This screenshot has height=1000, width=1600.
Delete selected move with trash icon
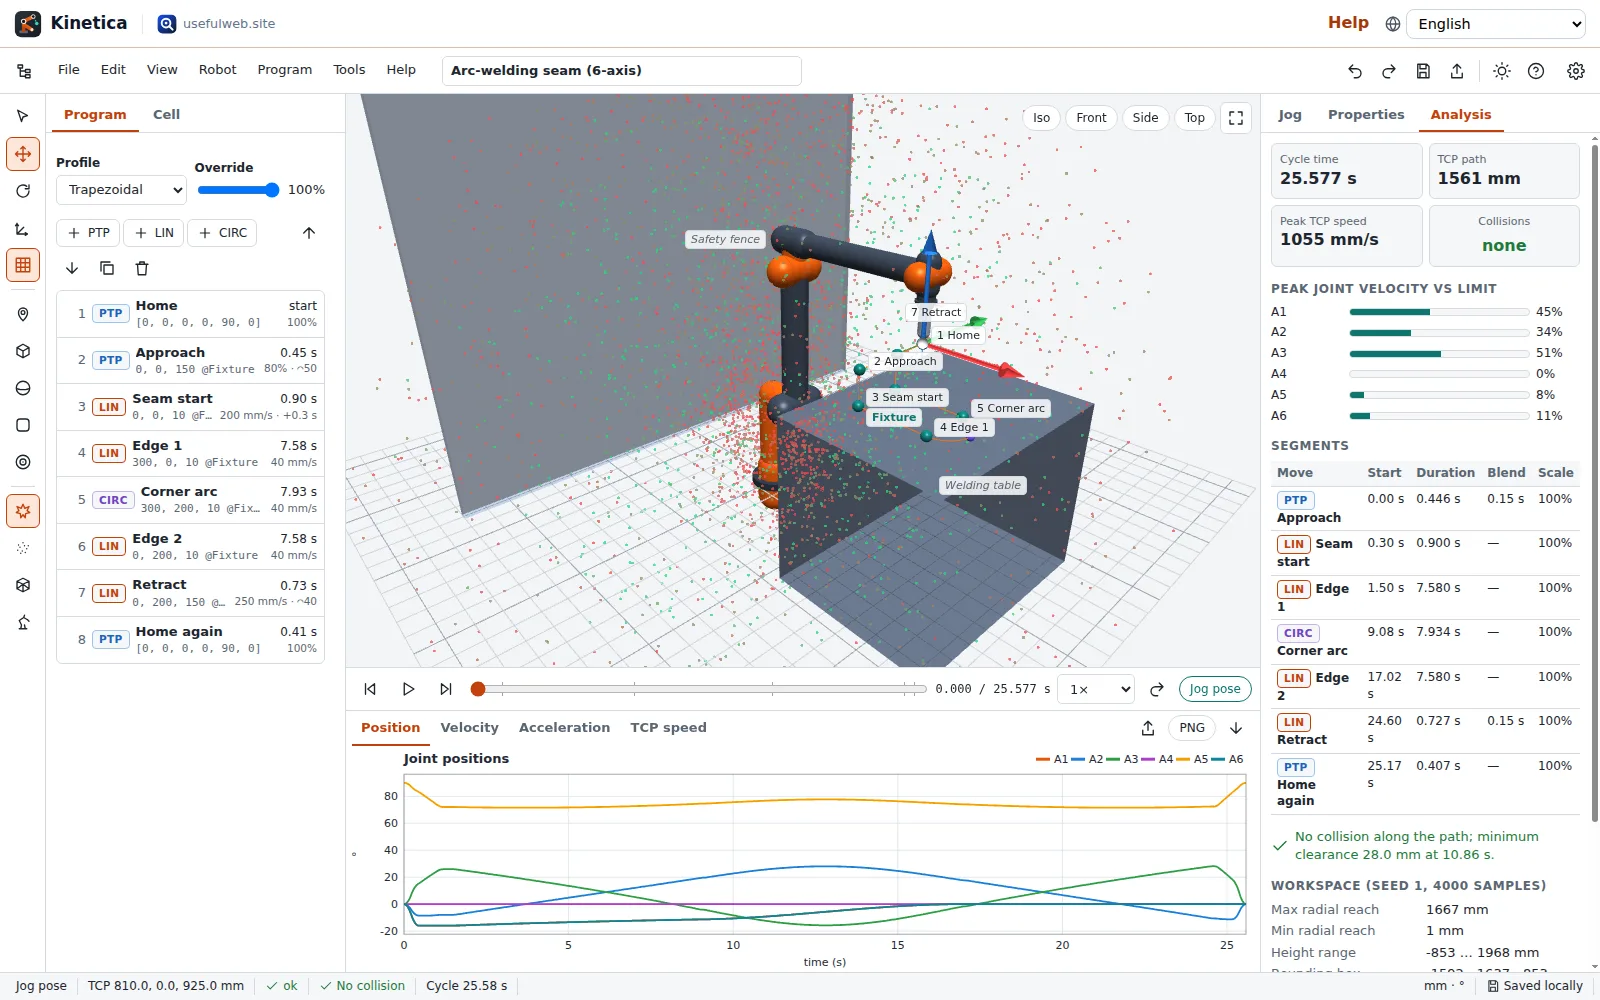click(142, 268)
